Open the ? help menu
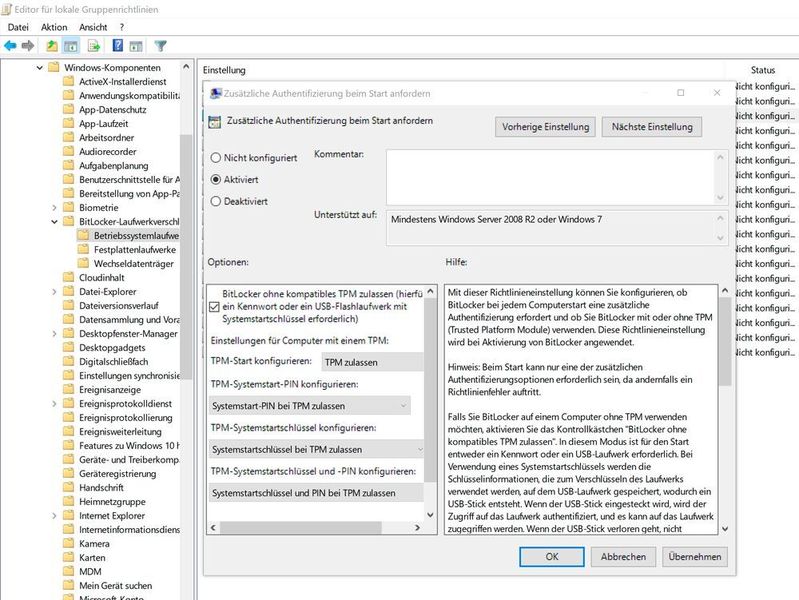The height and width of the screenshot is (600, 799). click(x=121, y=27)
